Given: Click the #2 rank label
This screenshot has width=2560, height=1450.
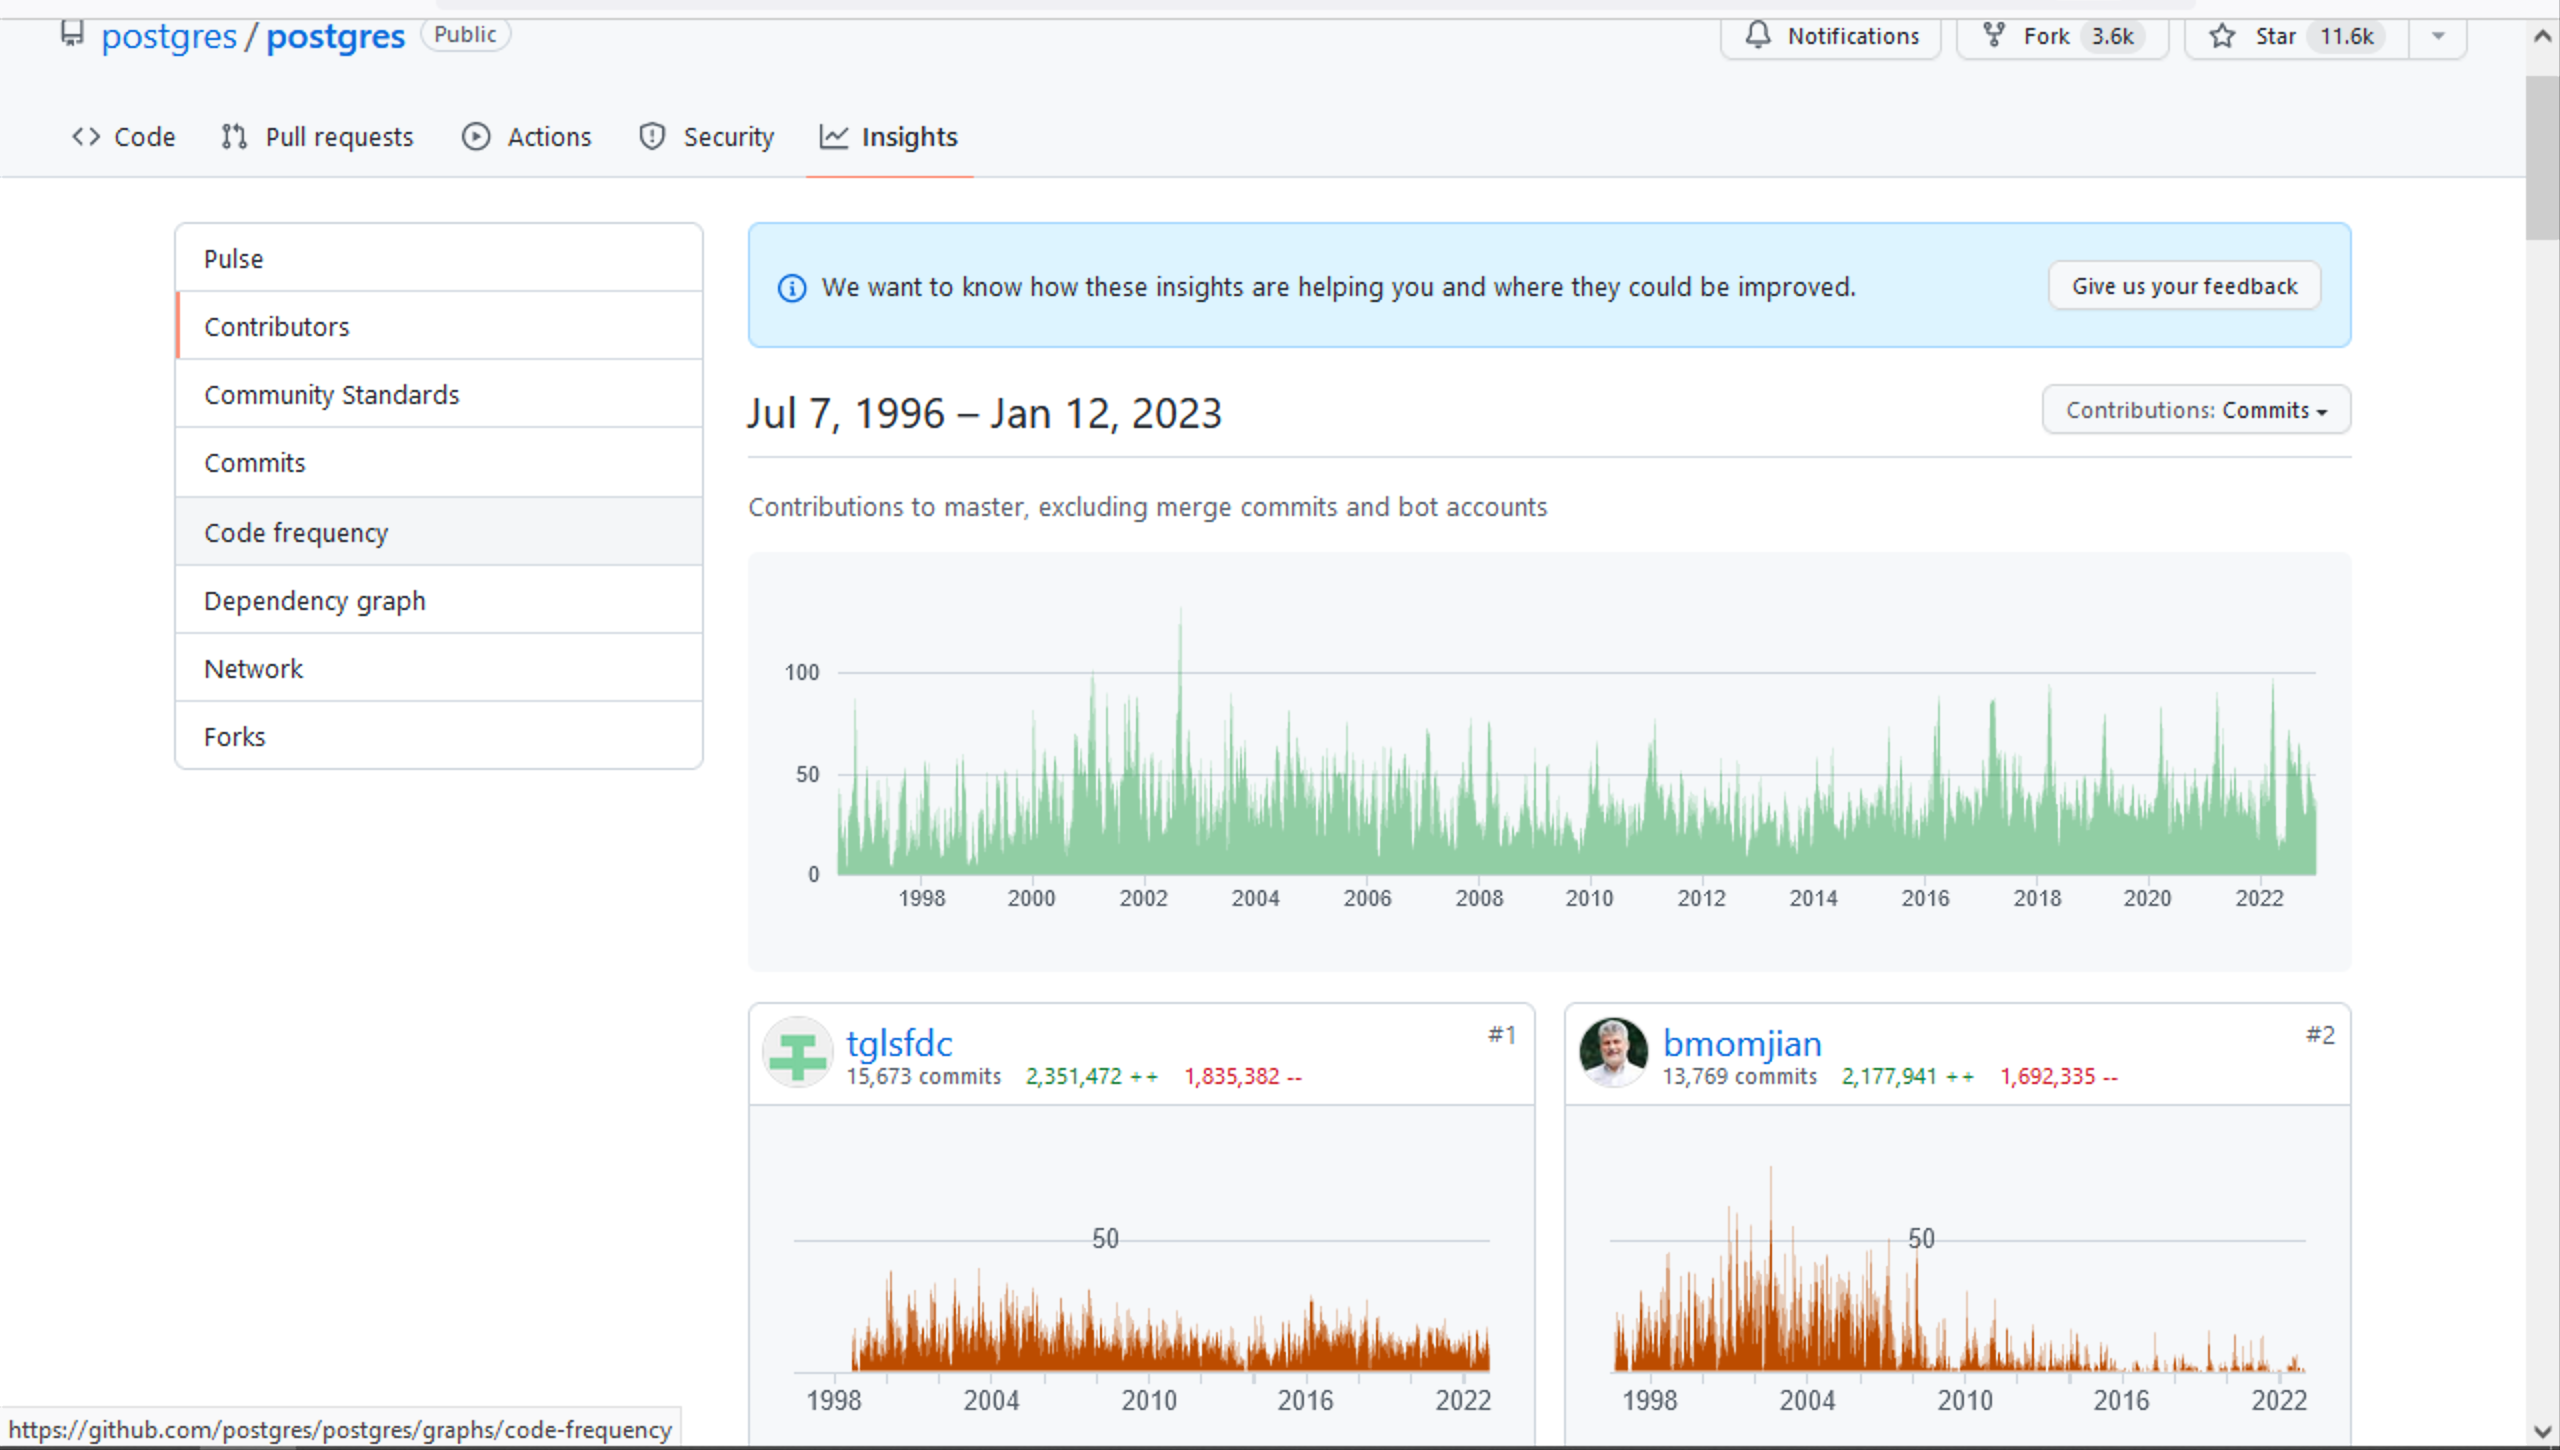Looking at the screenshot, I should click(2320, 1034).
